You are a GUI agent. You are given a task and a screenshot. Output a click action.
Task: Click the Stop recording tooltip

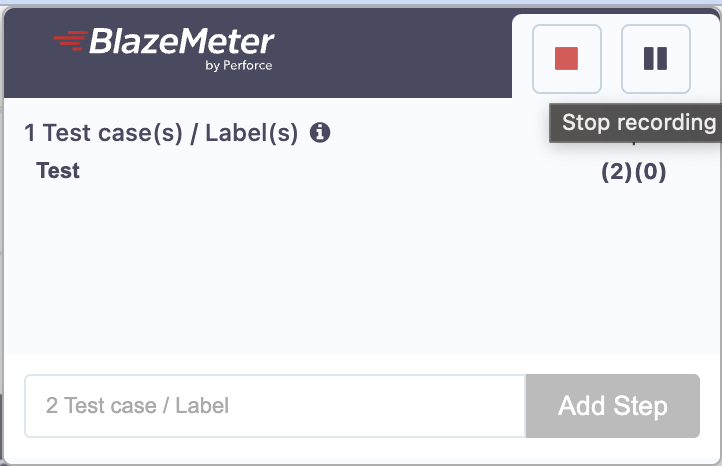(638, 123)
